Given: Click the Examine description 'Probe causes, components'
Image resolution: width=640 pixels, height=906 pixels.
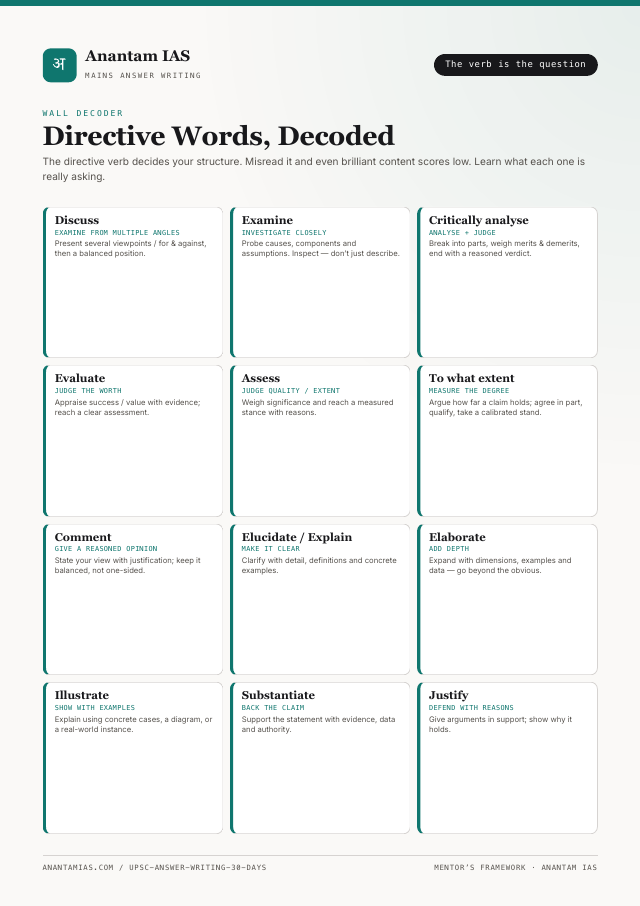Looking at the screenshot, I should (321, 248).
